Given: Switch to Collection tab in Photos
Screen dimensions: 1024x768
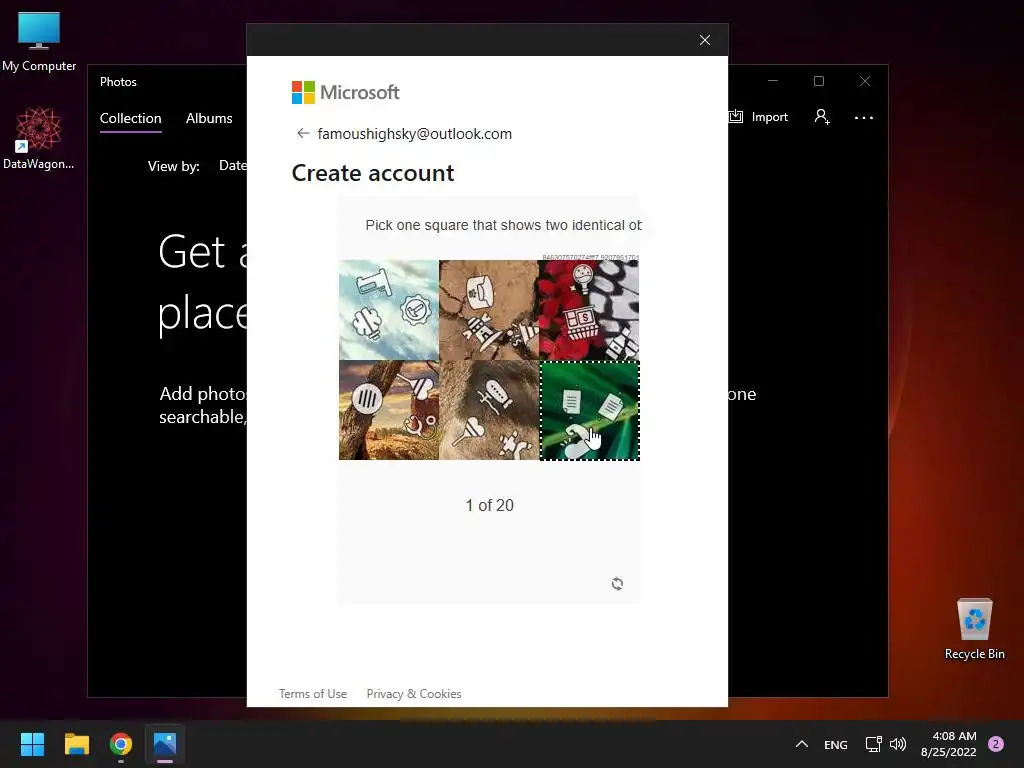Looking at the screenshot, I should tap(131, 118).
